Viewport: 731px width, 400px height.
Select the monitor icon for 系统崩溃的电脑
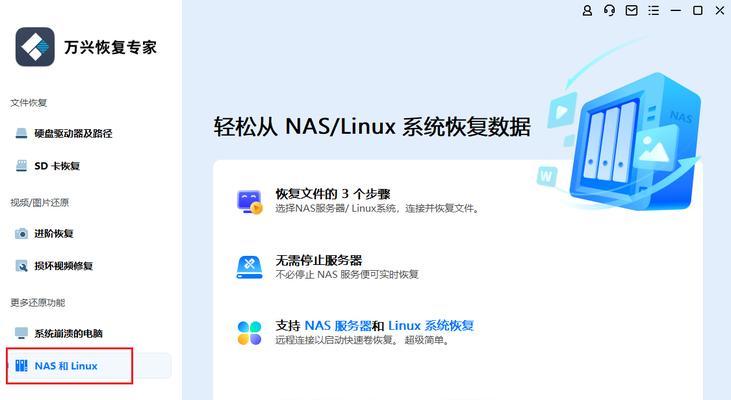pos(21,333)
